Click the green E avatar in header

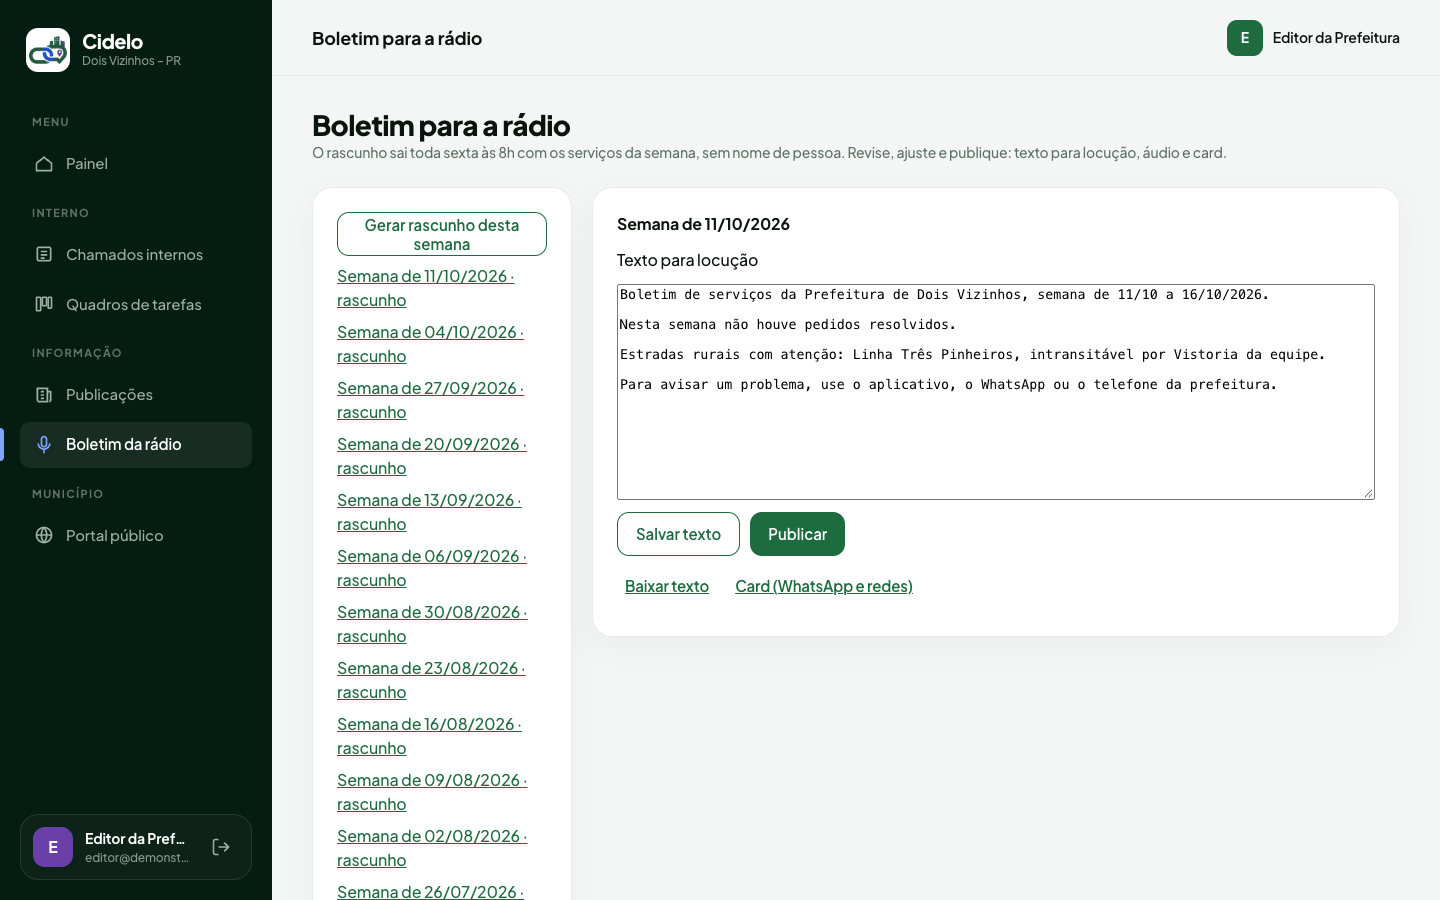pos(1245,38)
